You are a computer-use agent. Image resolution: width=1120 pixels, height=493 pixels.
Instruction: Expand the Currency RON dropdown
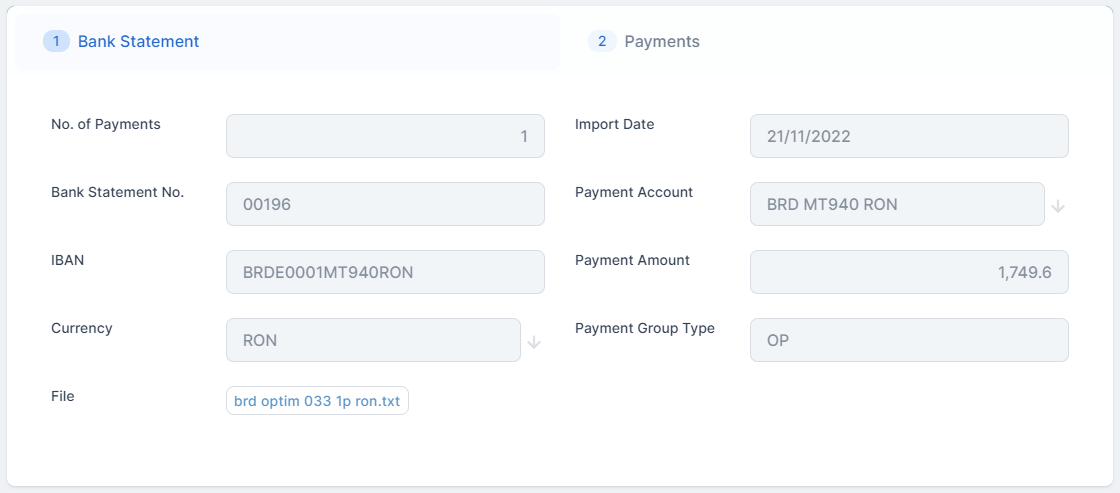pos(373,340)
